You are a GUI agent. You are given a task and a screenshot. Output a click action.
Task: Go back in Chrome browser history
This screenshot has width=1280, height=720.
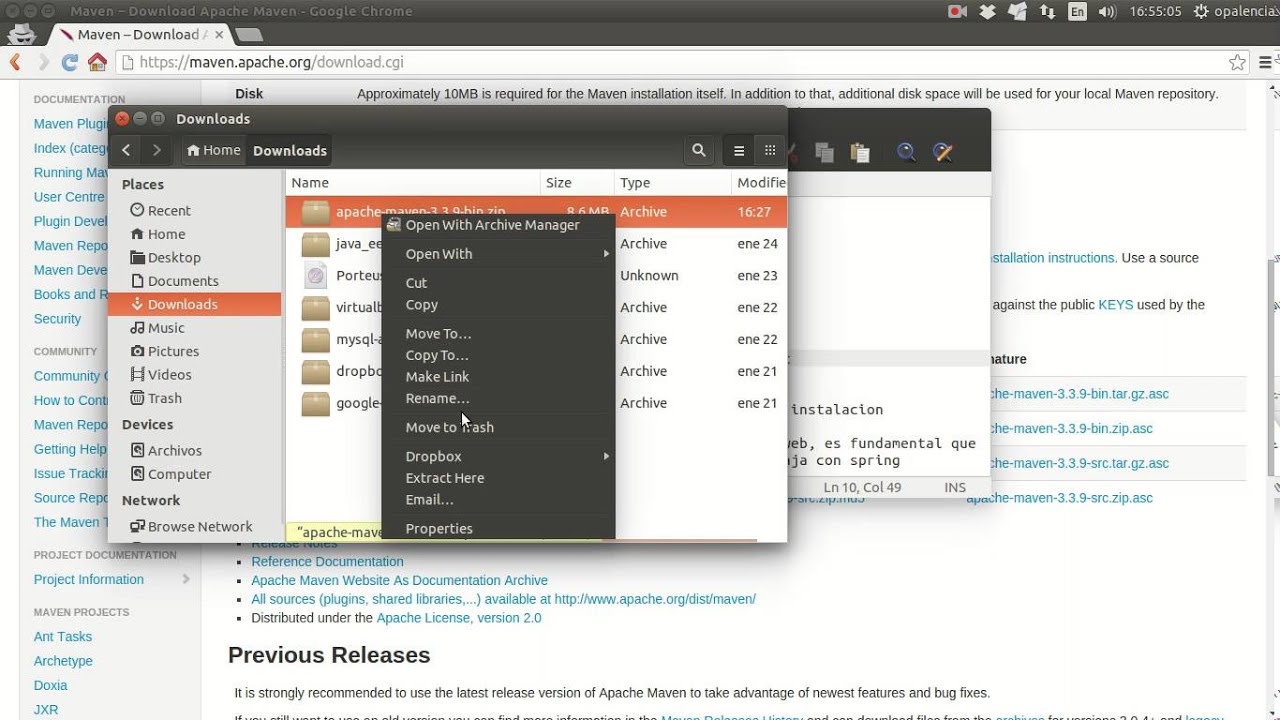[15, 62]
